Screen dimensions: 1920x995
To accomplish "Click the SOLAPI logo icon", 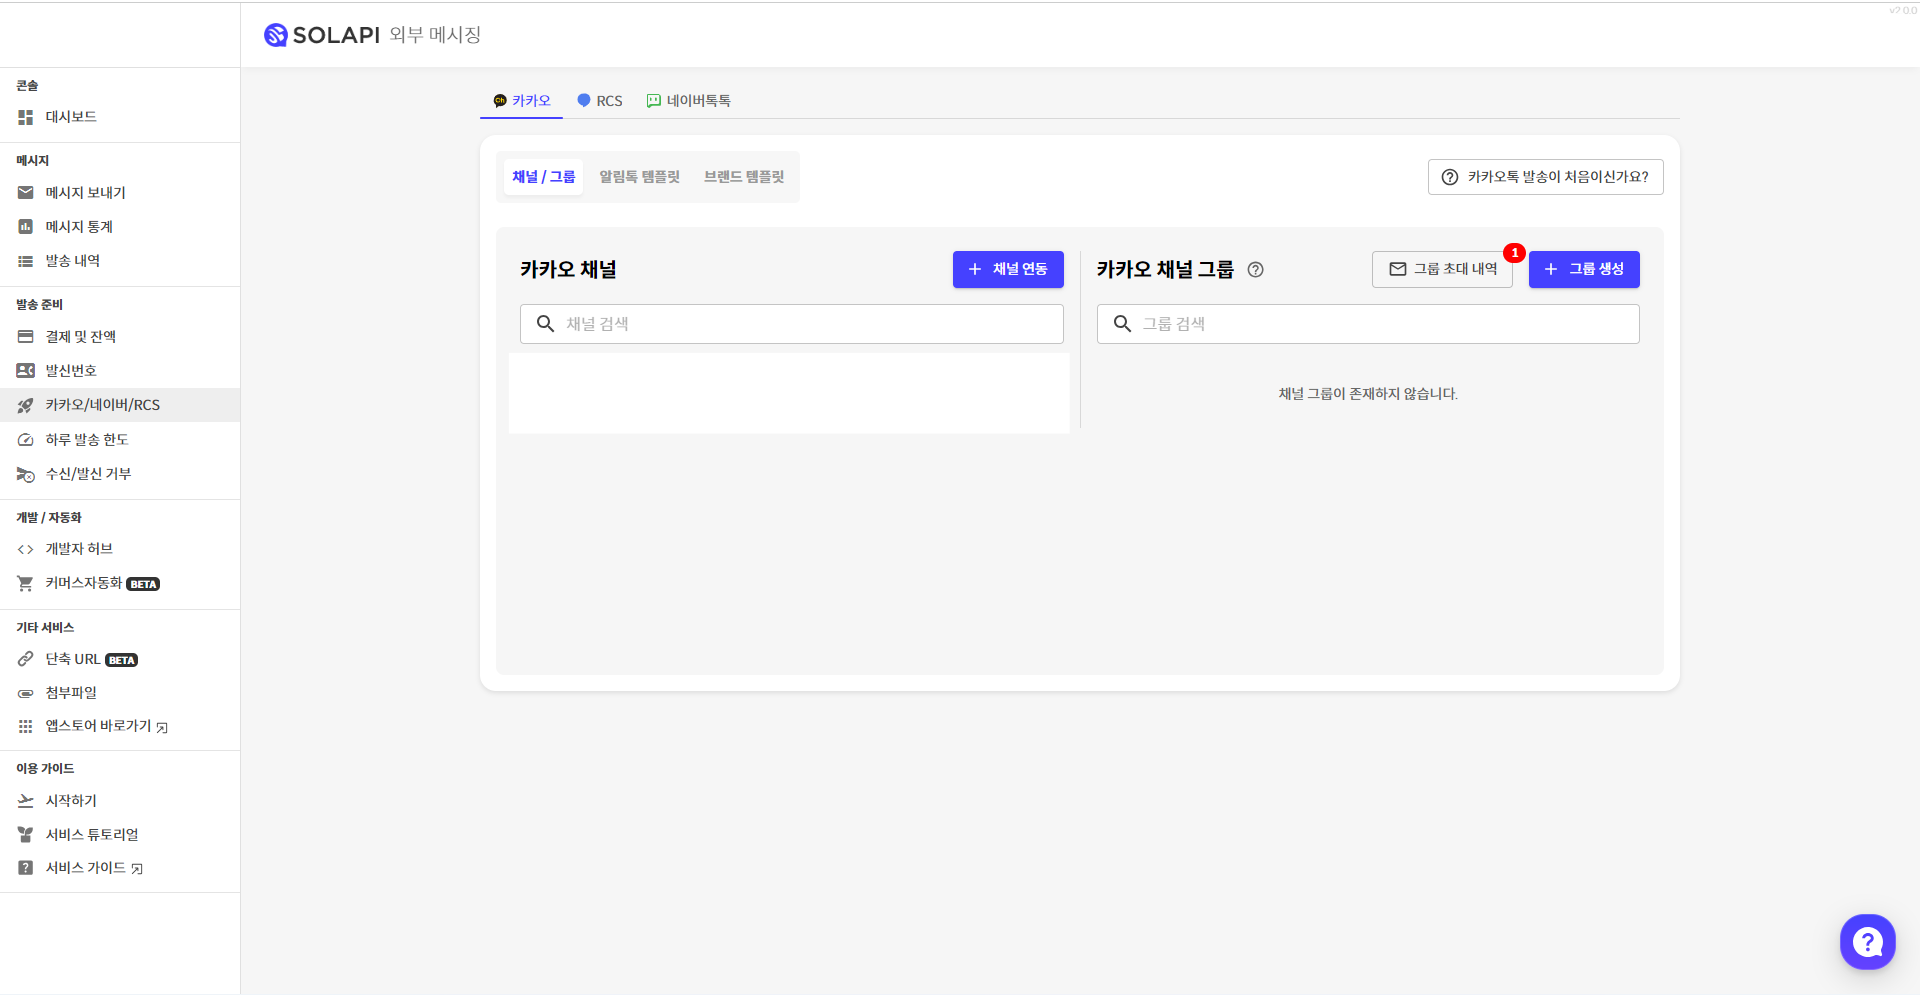I will [275, 35].
